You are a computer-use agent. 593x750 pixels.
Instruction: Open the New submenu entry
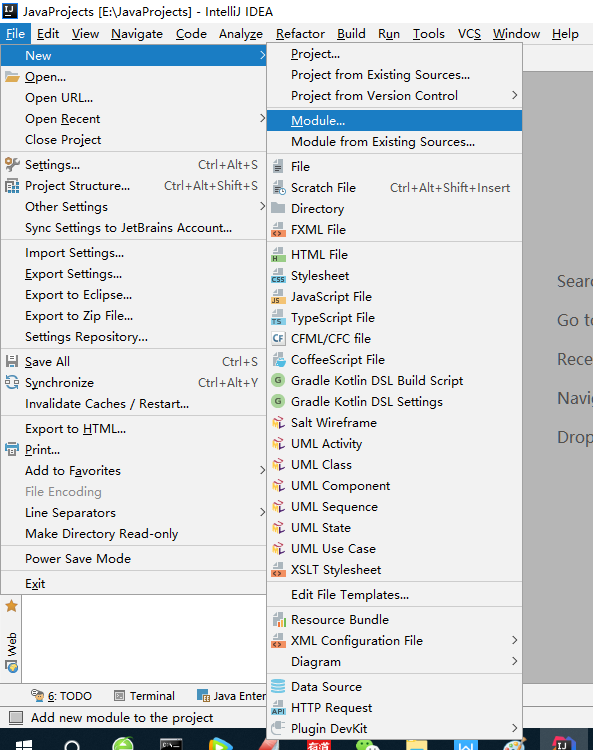tap(133, 55)
